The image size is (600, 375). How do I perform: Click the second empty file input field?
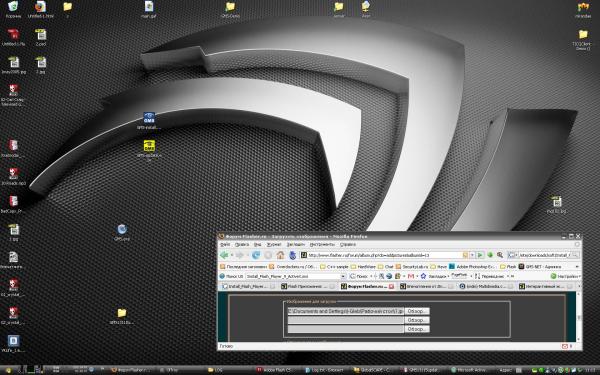[346, 320]
